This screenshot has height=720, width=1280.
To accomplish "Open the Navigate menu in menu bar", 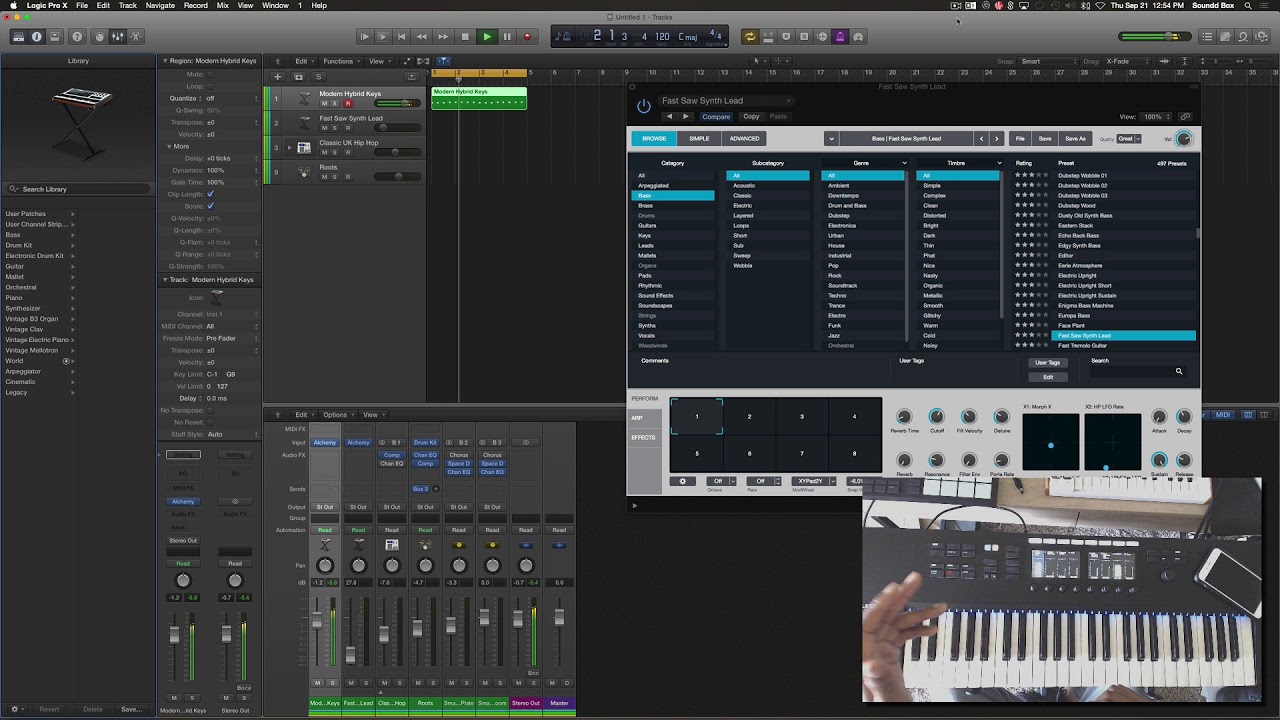I will (x=160, y=5).
